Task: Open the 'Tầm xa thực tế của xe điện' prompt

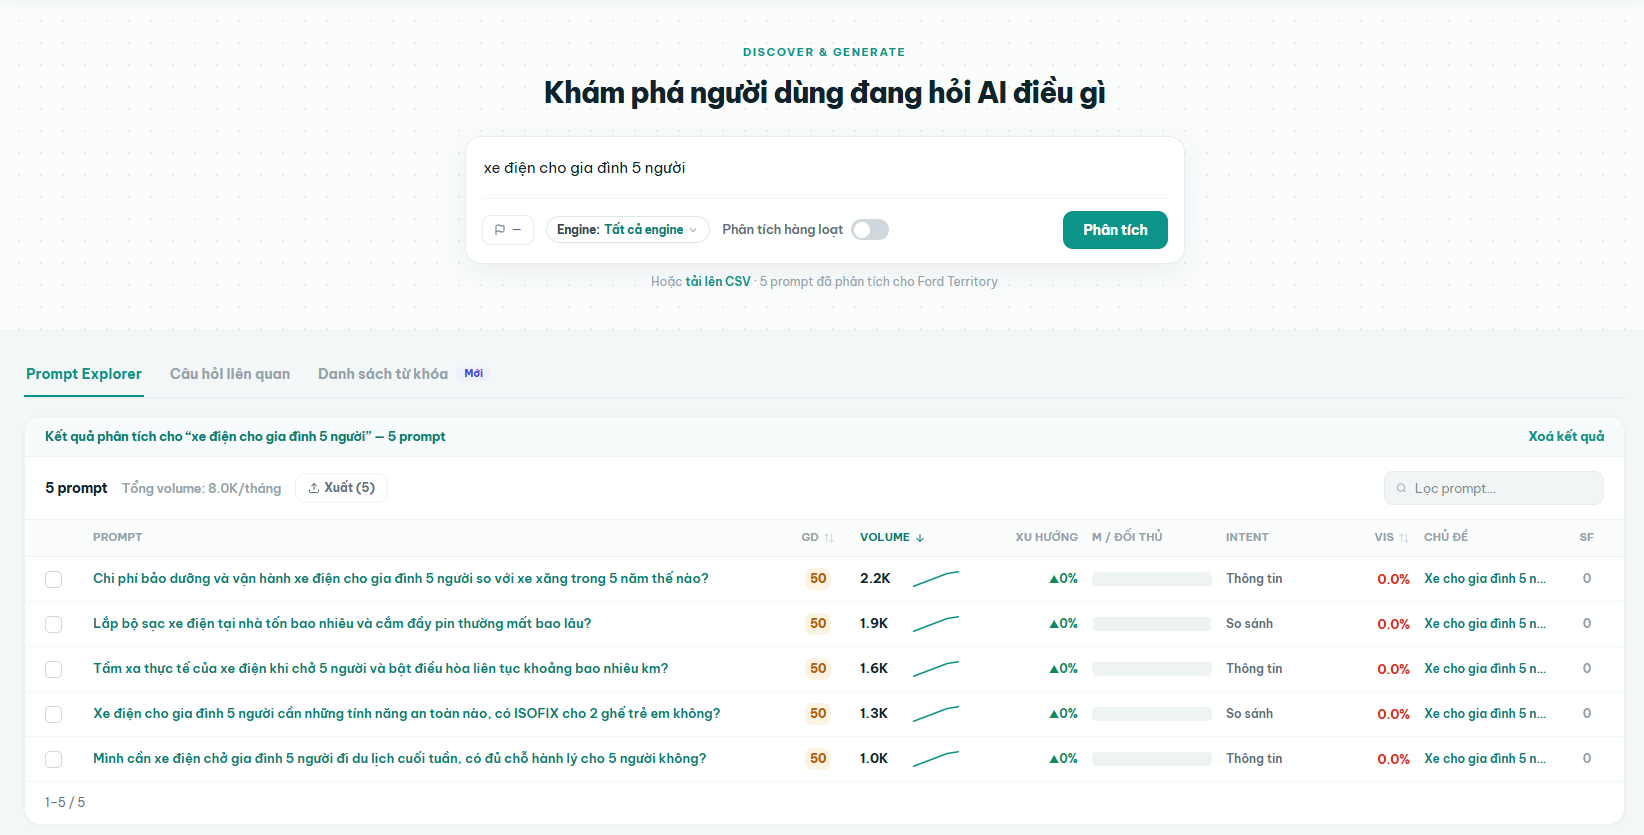Action: pyautogui.click(x=381, y=668)
